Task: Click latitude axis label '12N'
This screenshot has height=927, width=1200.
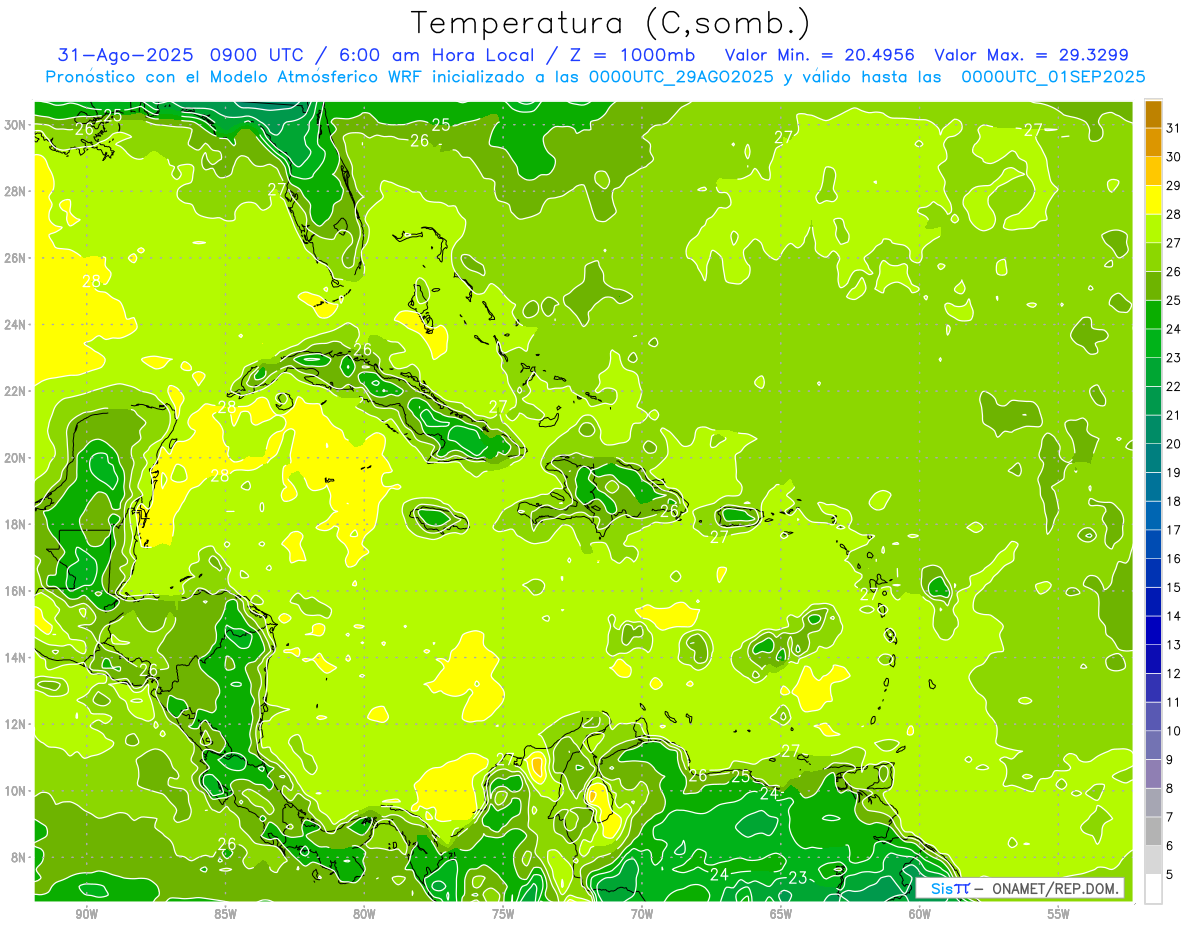Action: tap(15, 724)
